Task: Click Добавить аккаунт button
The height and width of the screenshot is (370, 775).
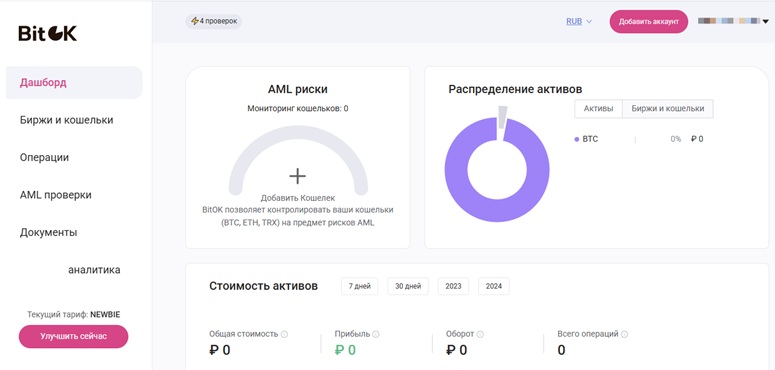Action: tap(648, 22)
